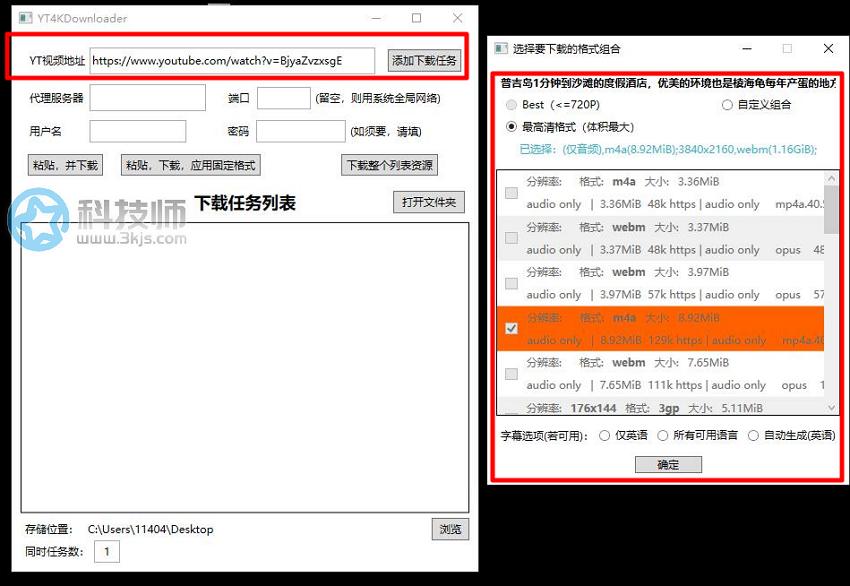
Task: Uncheck the m4a 8.92MiB format checkbox
Action: point(511,329)
